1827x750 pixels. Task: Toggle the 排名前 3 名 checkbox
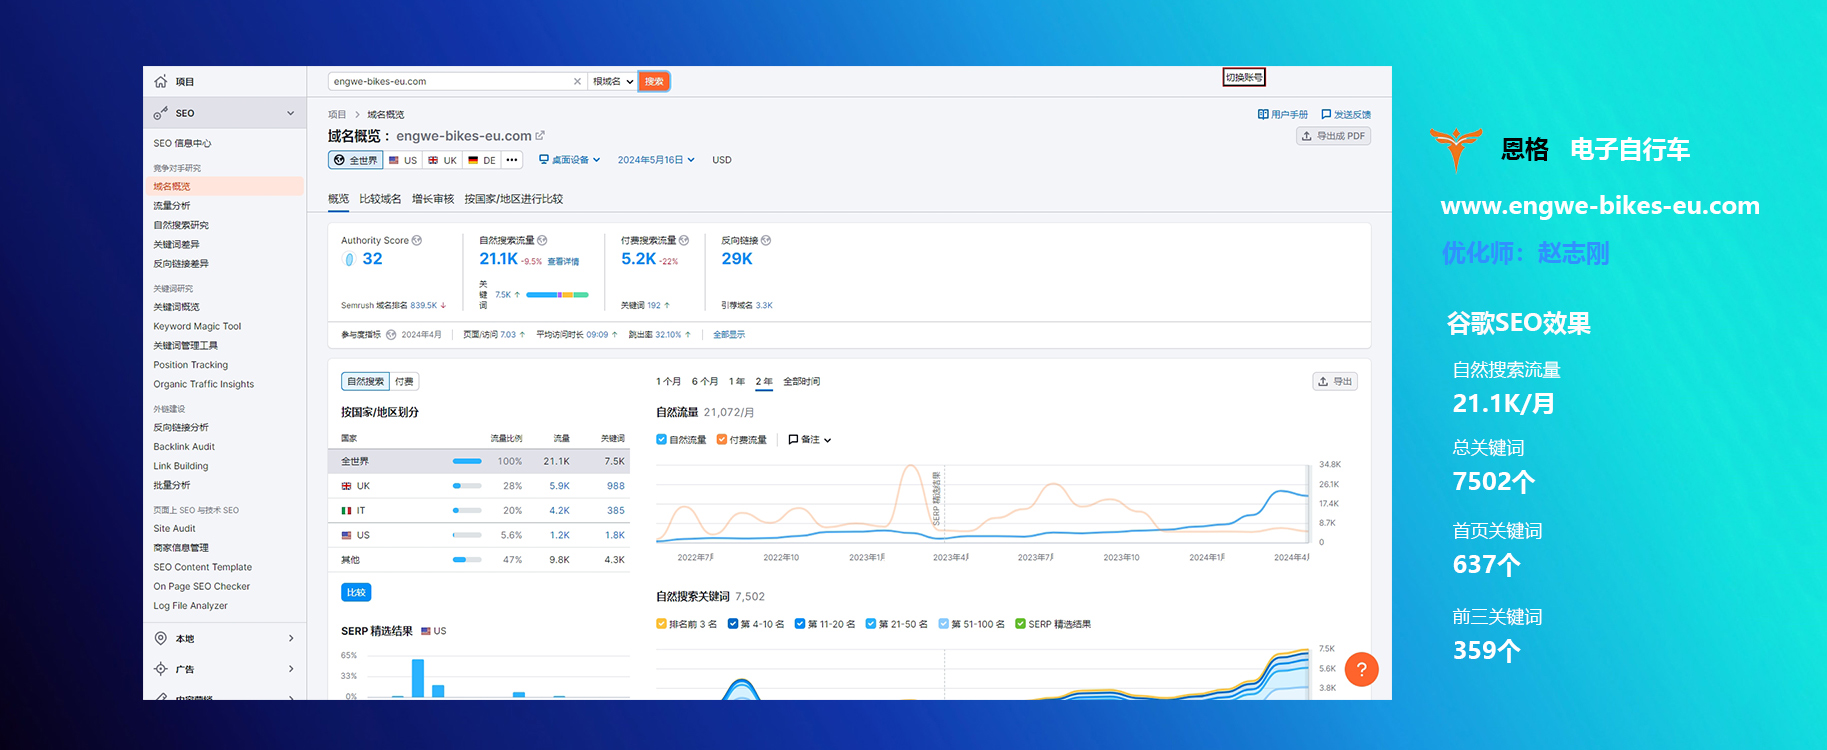click(x=661, y=624)
